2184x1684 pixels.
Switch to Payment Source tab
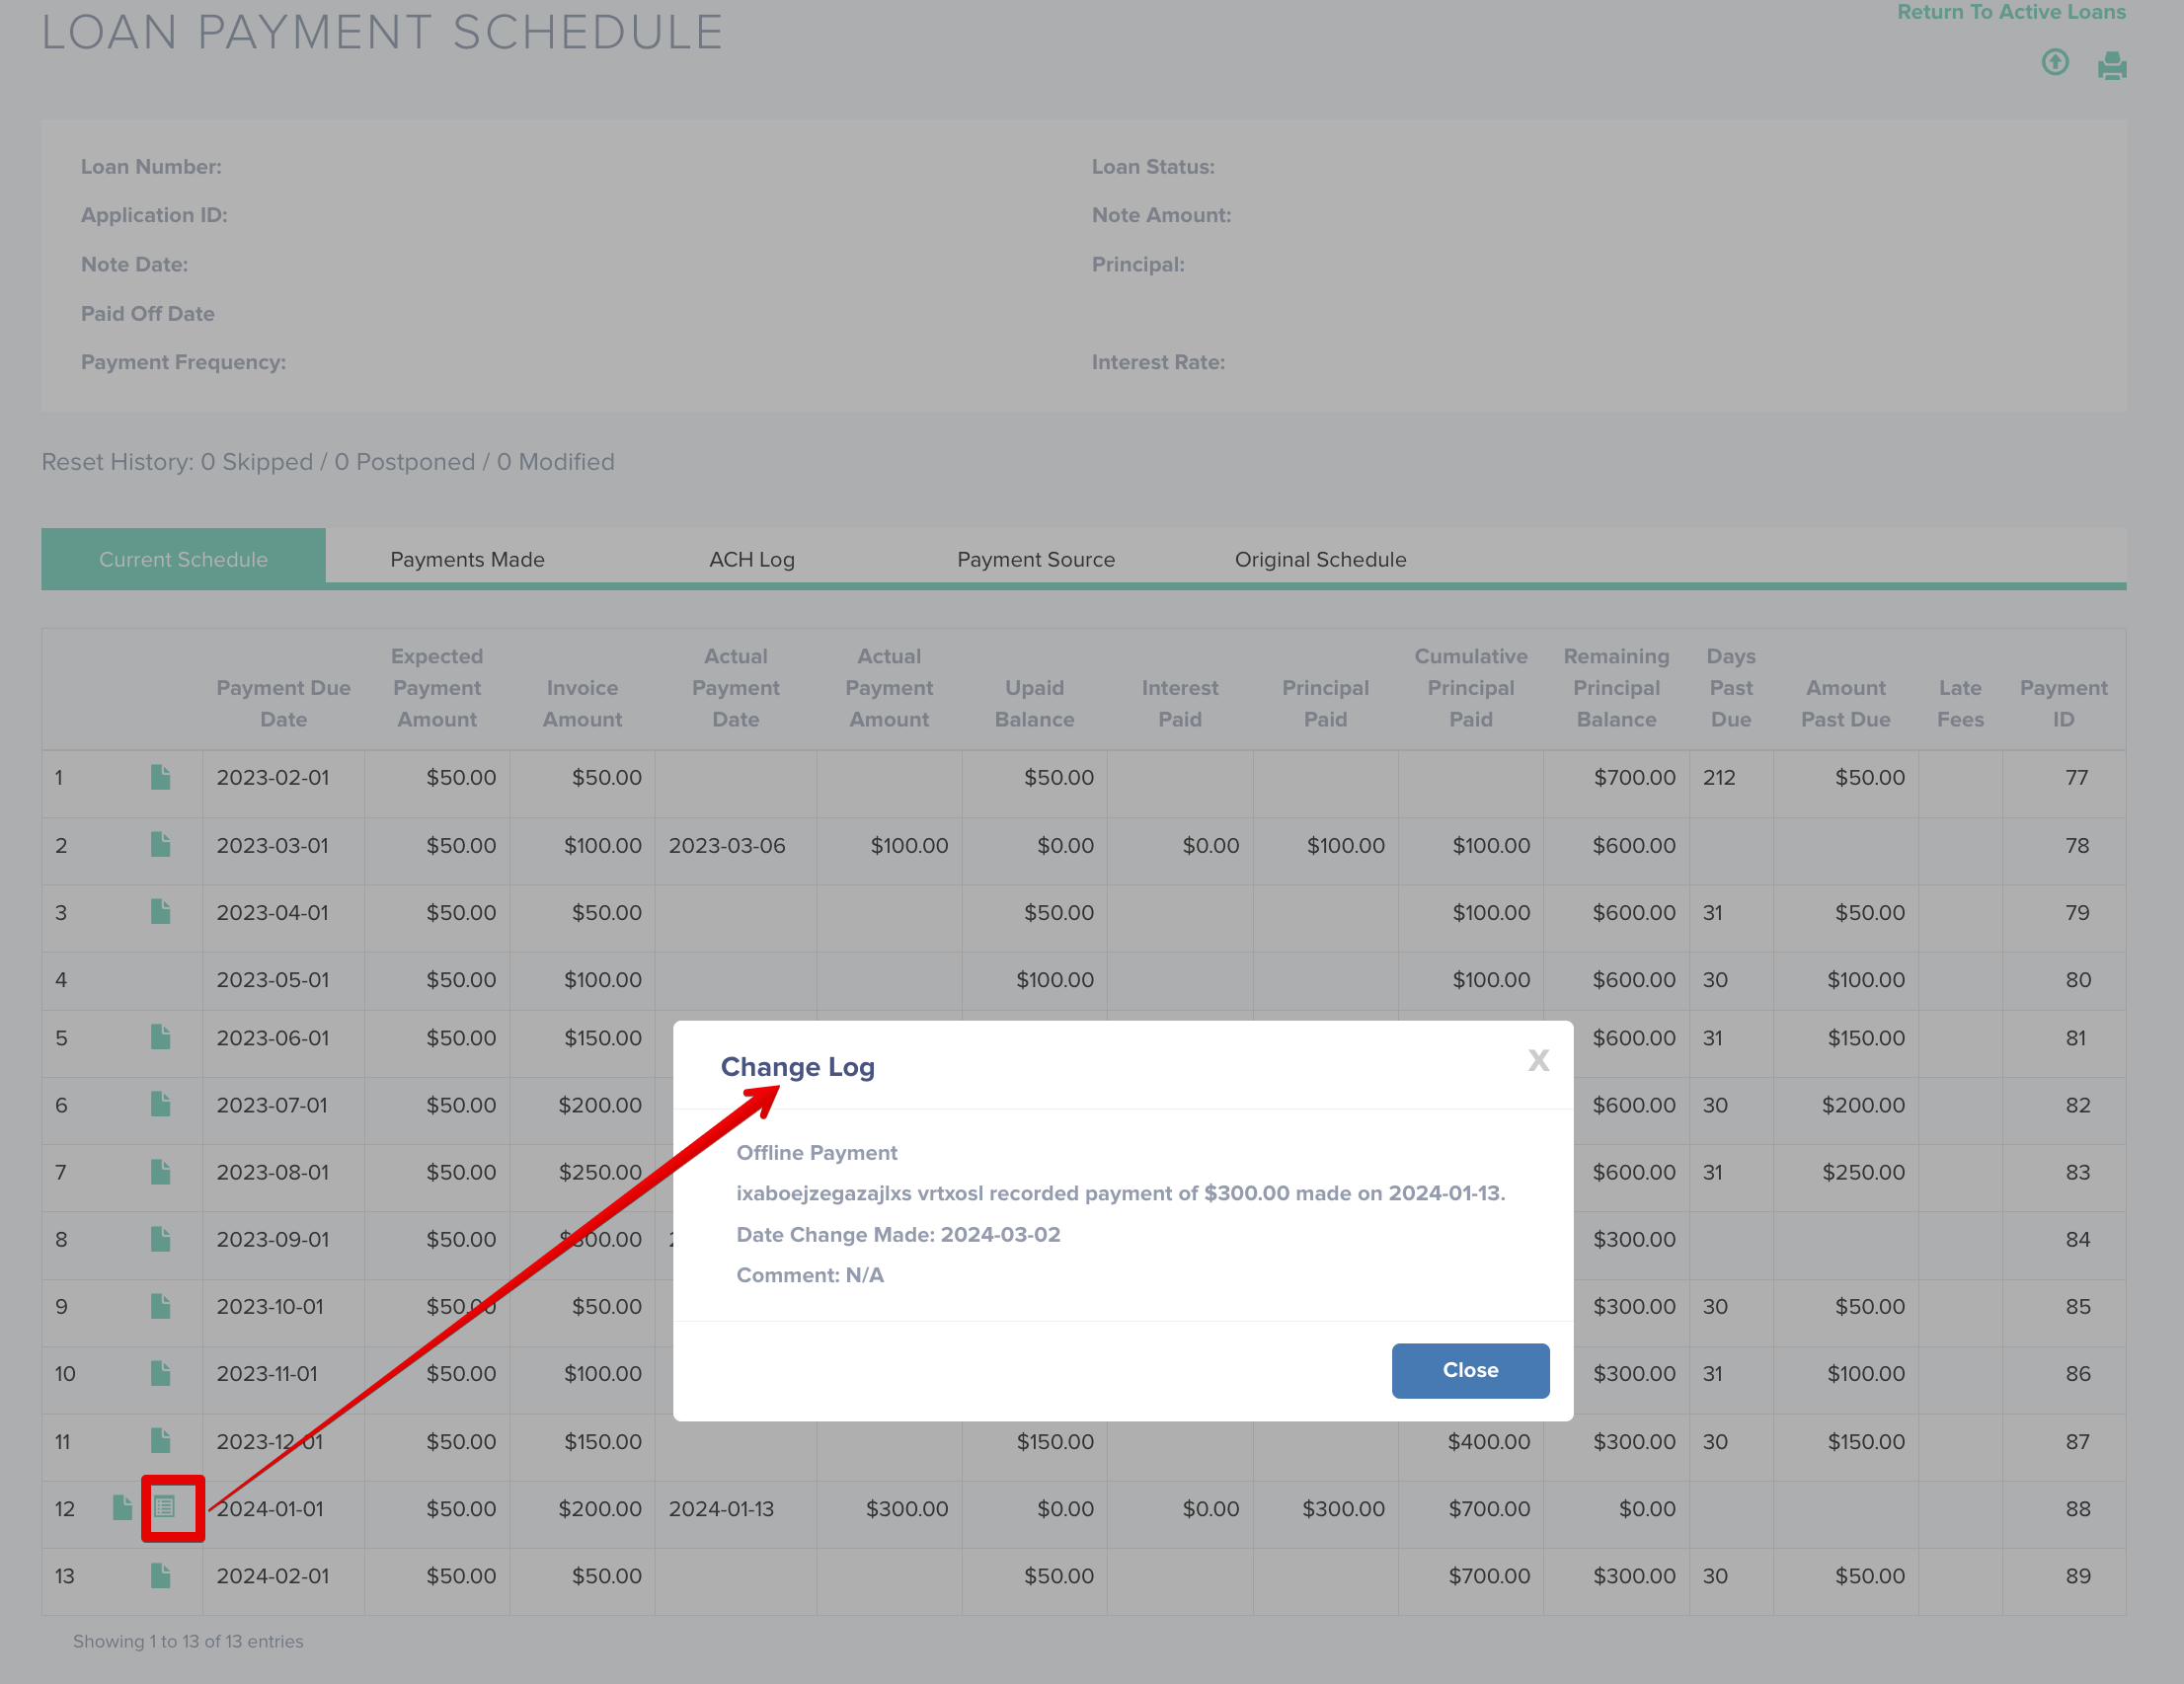(1035, 559)
